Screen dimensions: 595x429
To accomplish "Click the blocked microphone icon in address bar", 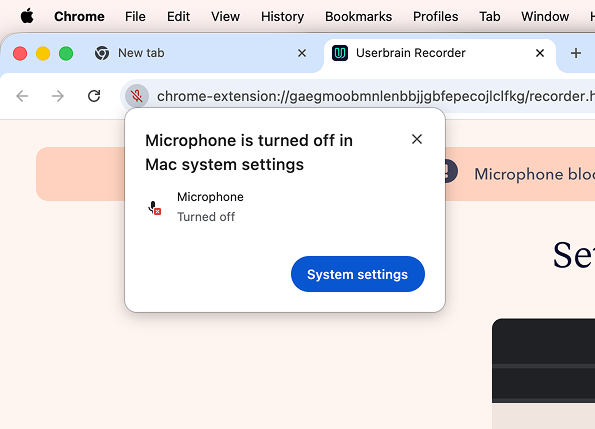I will [137, 96].
